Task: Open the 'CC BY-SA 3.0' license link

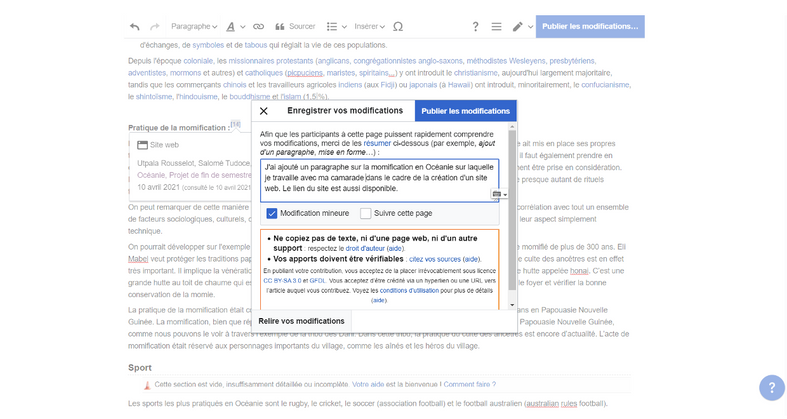Action: pos(282,281)
